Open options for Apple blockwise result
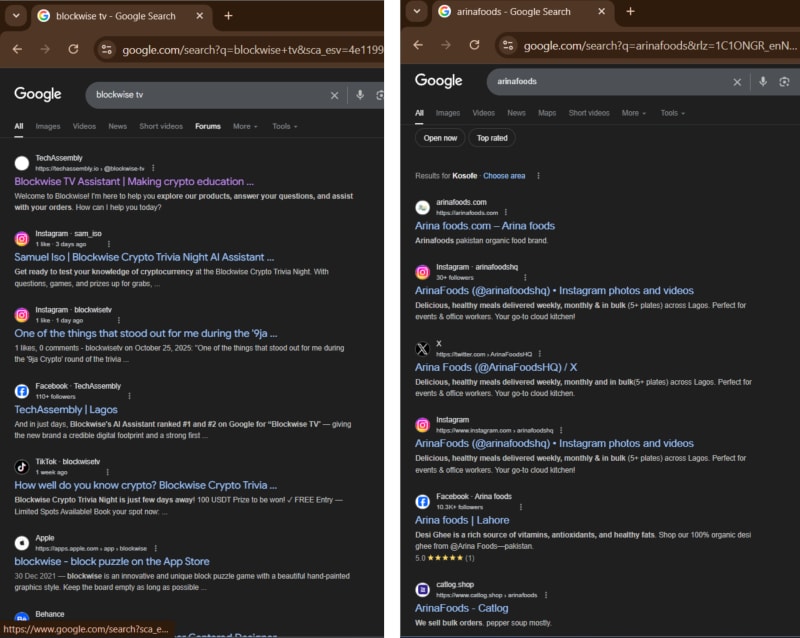800x638 pixels. [x=155, y=548]
